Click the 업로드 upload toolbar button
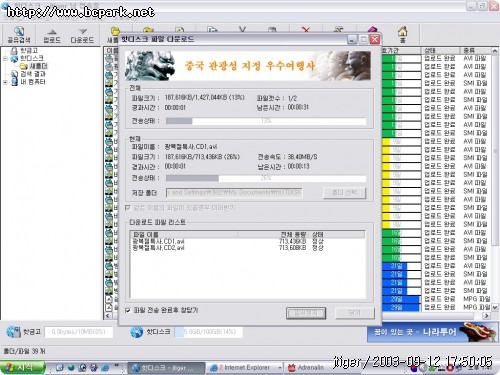 [x=52, y=36]
